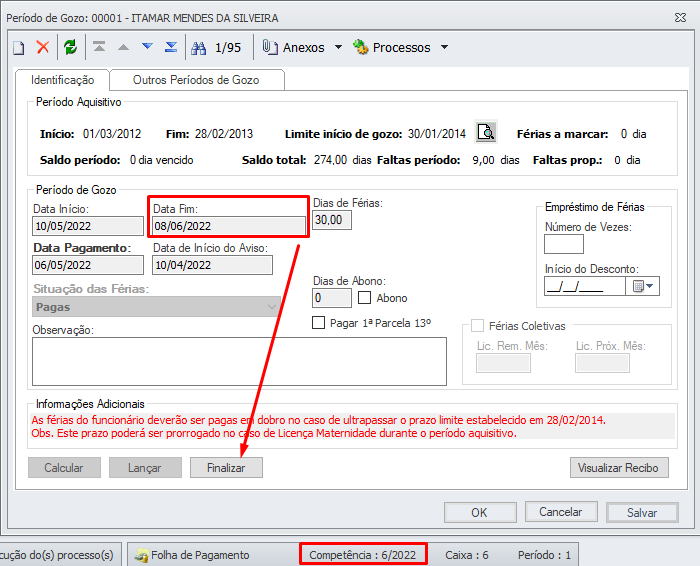Click Caixa : 6 in status bar
The width and height of the screenshot is (700, 566).
(x=467, y=555)
